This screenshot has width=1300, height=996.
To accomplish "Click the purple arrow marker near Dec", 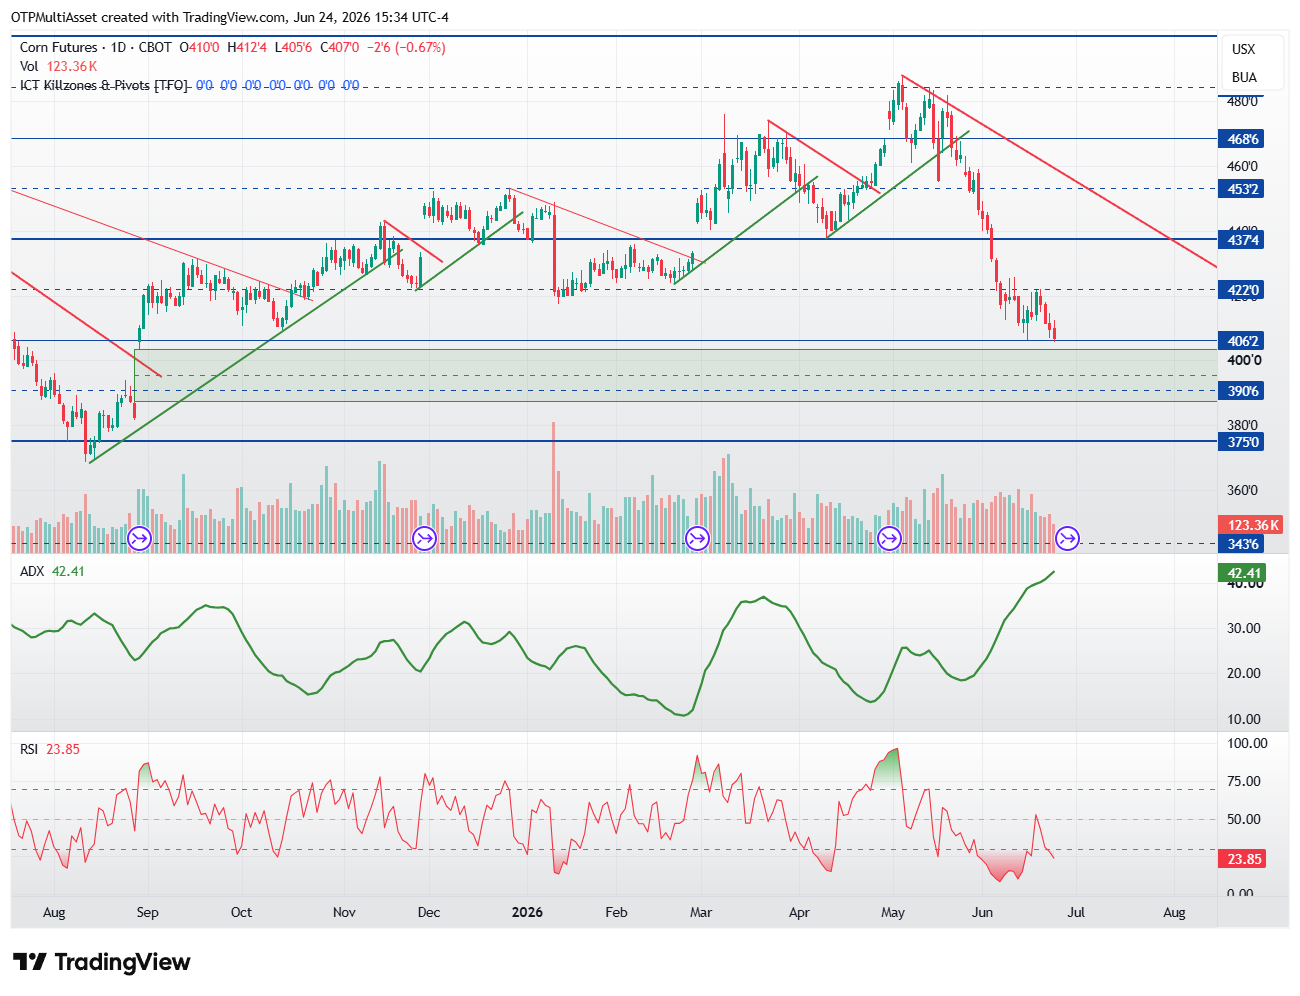I will click(x=424, y=539).
